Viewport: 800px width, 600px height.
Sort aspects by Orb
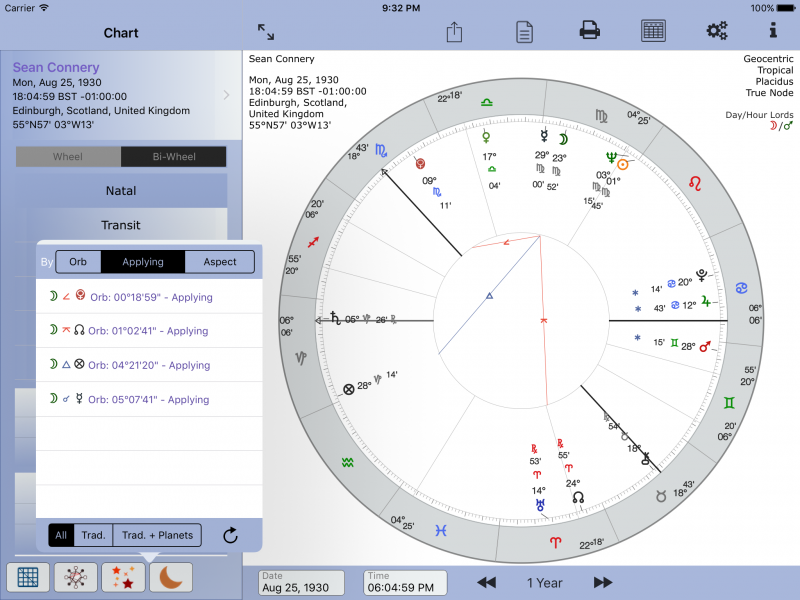pyautogui.click(x=78, y=261)
